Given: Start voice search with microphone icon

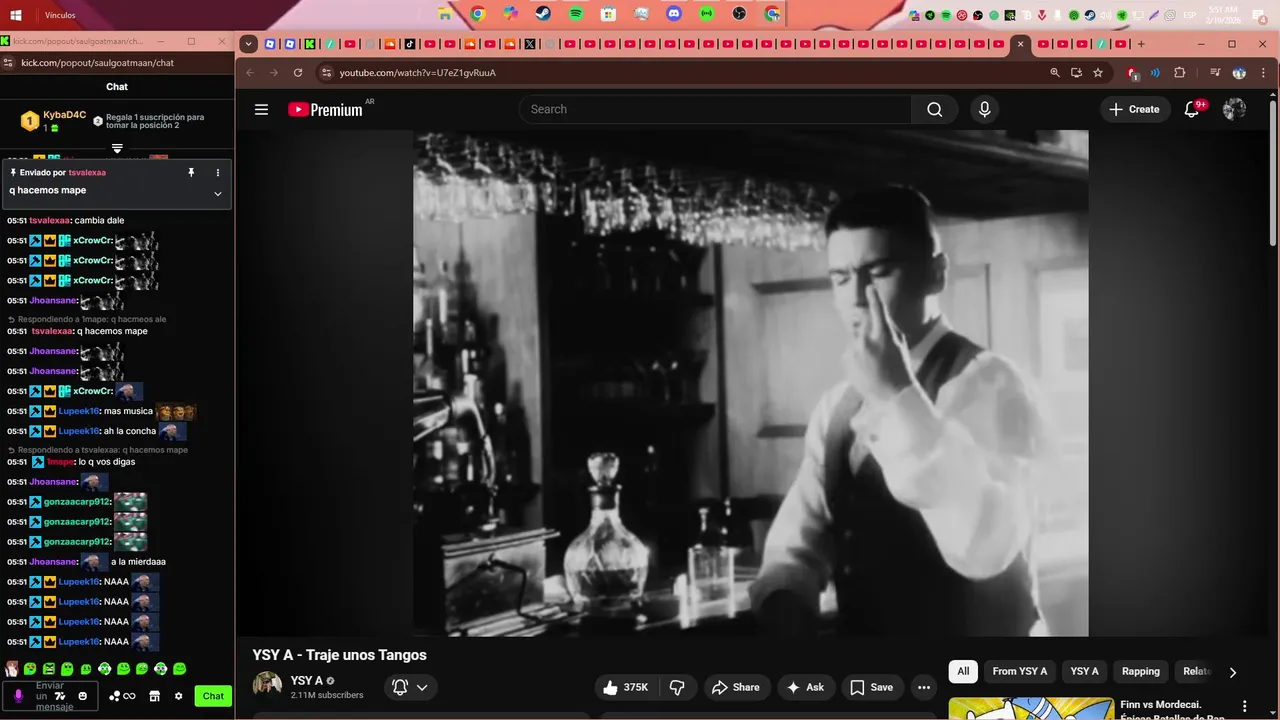Looking at the screenshot, I should [985, 109].
